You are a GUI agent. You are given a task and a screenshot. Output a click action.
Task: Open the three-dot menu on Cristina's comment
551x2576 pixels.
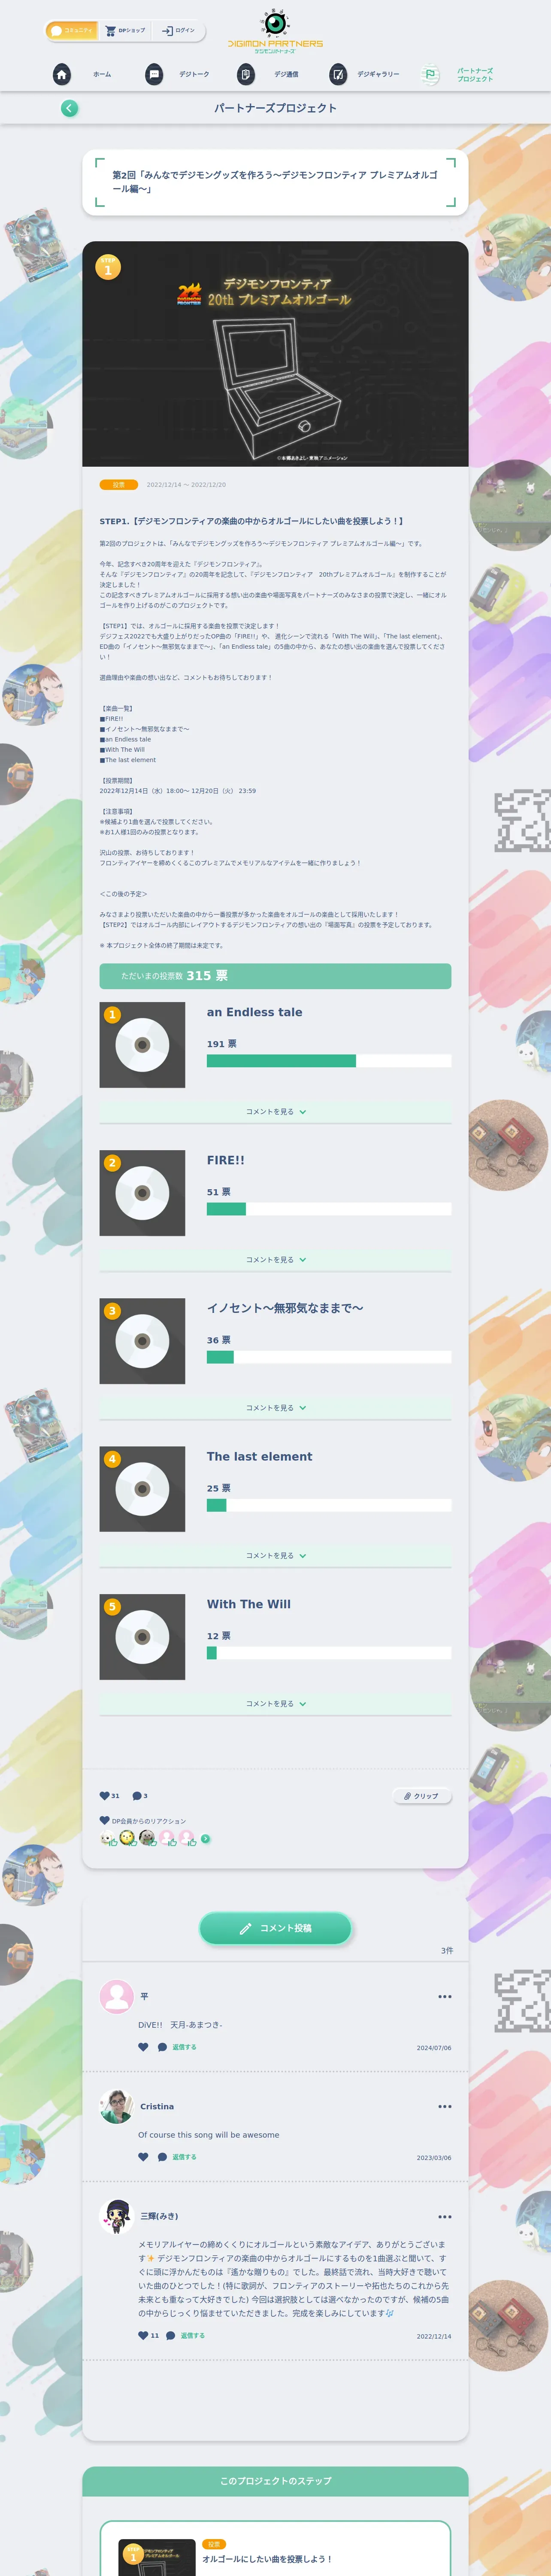pos(444,2106)
